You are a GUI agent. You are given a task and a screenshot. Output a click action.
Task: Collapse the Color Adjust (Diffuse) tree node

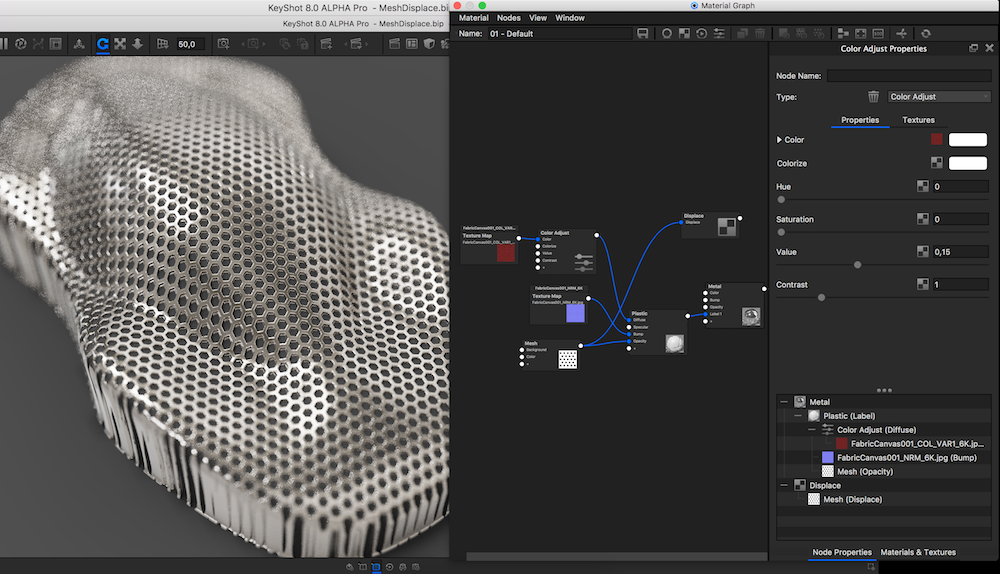pos(812,430)
